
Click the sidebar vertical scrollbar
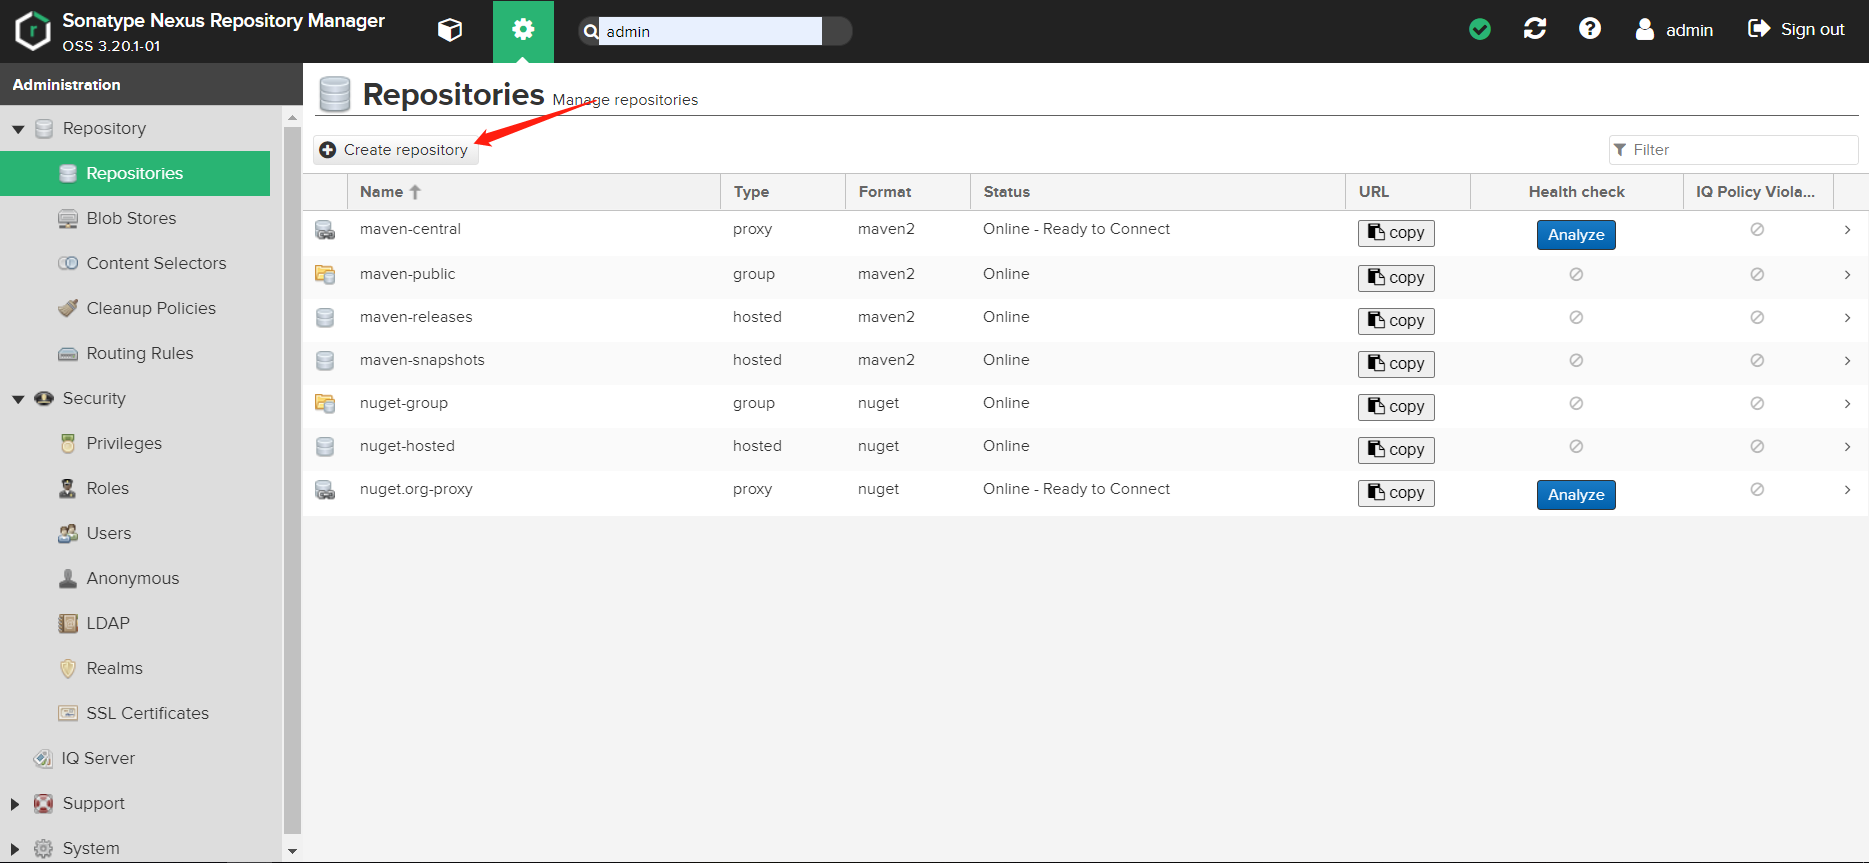tap(292, 480)
